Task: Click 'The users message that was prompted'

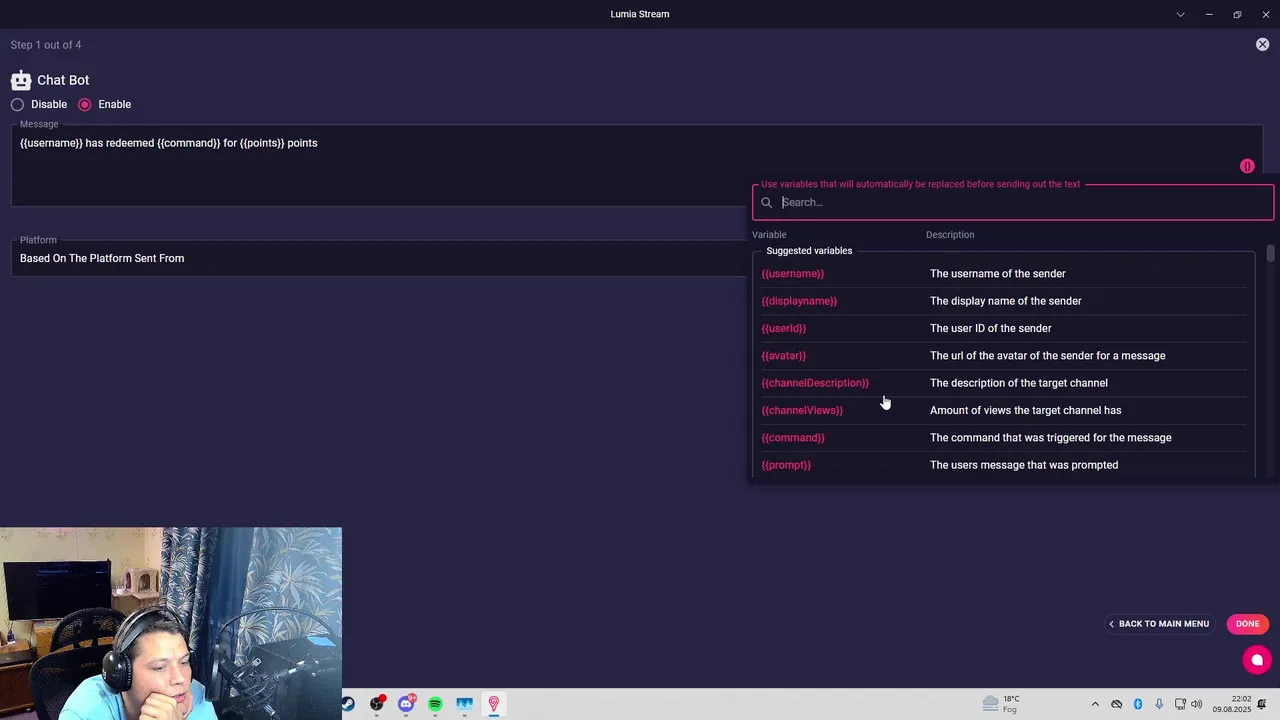Action: pos(1024,465)
